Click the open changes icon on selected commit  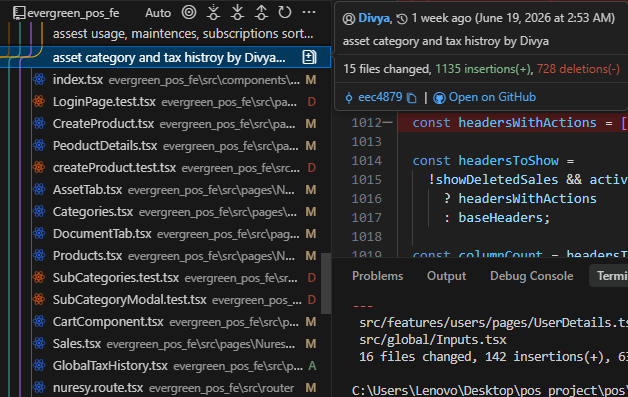pos(309,57)
